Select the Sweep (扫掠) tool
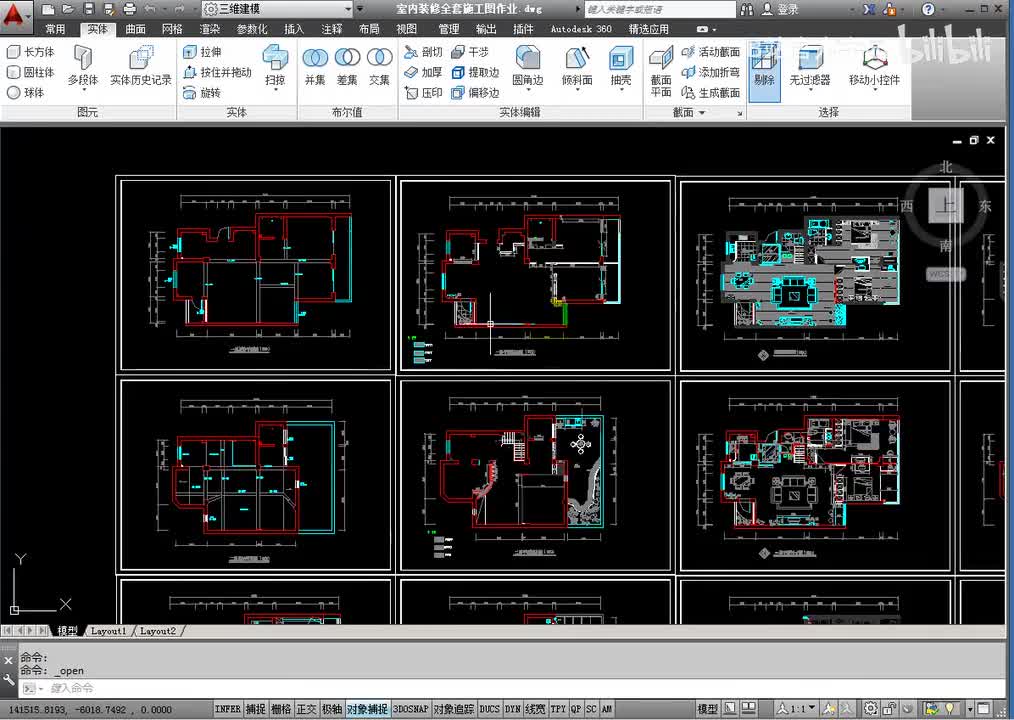This screenshot has height=720, width=1014. click(x=275, y=66)
